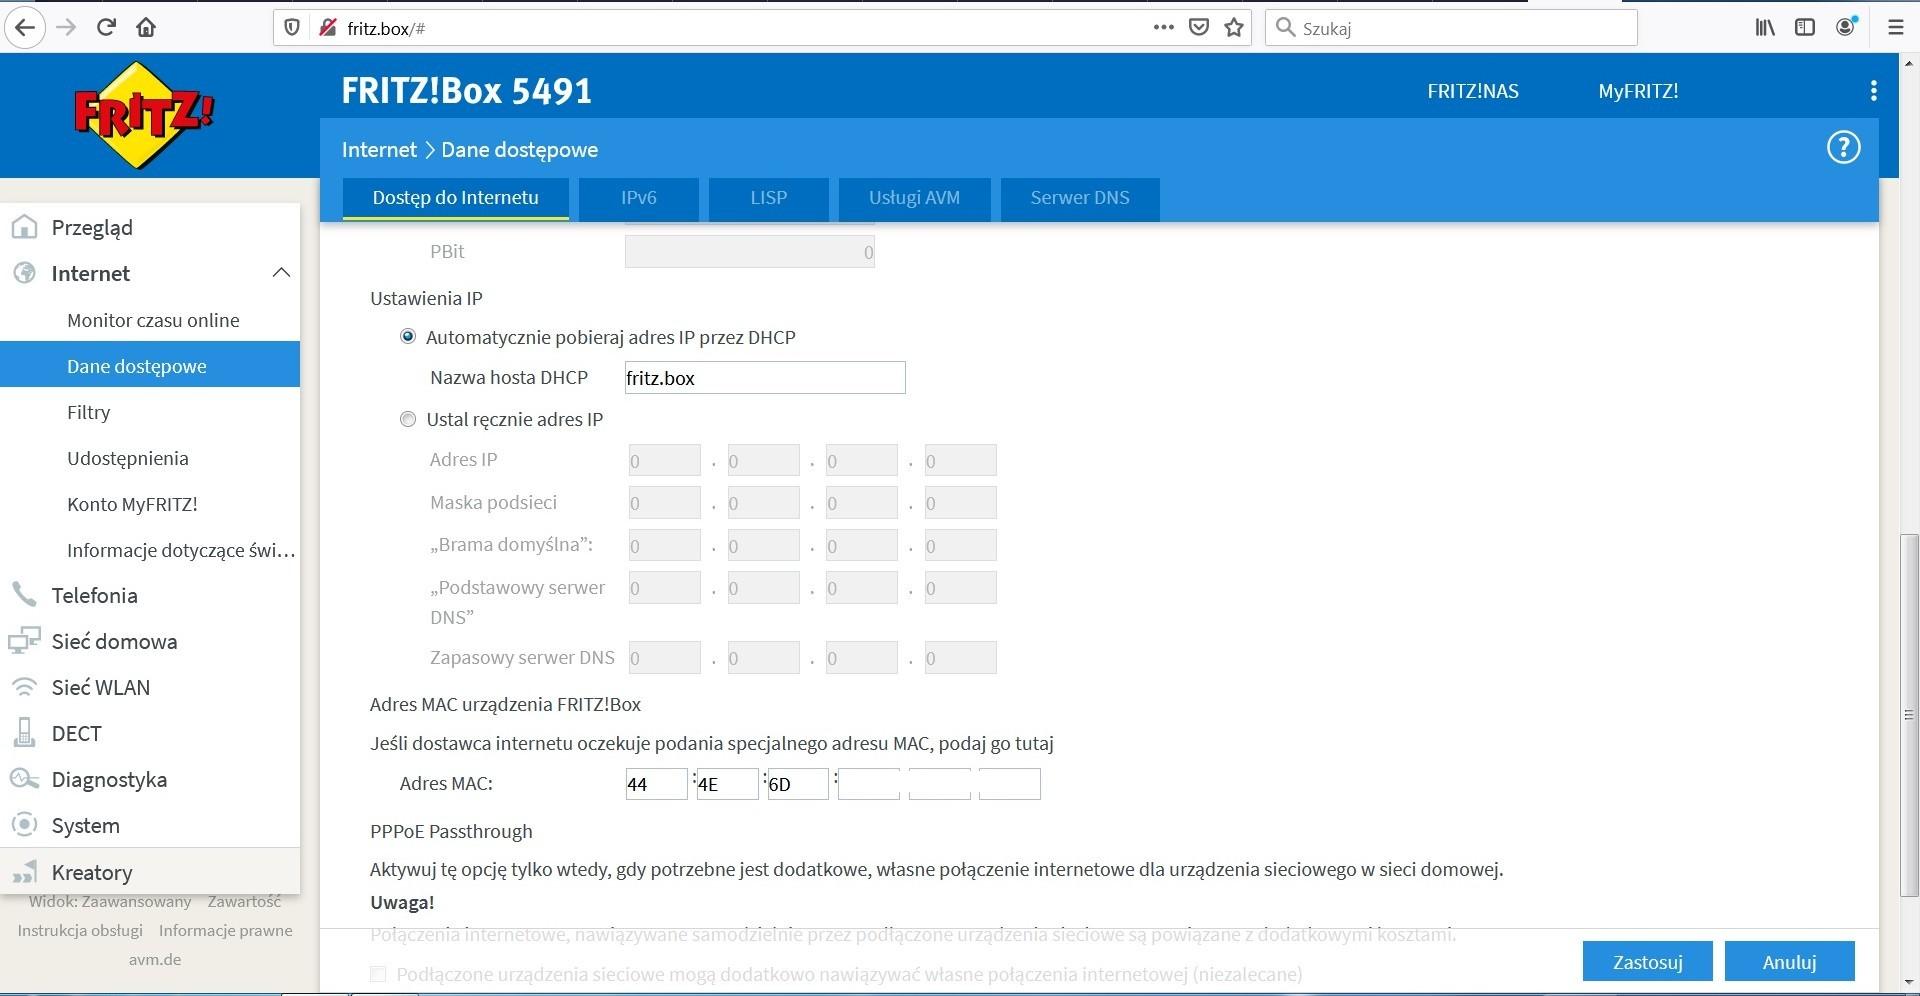Collapse the Internet sidebar section
Viewport: 1920px width, 996px height.
(281, 272)
